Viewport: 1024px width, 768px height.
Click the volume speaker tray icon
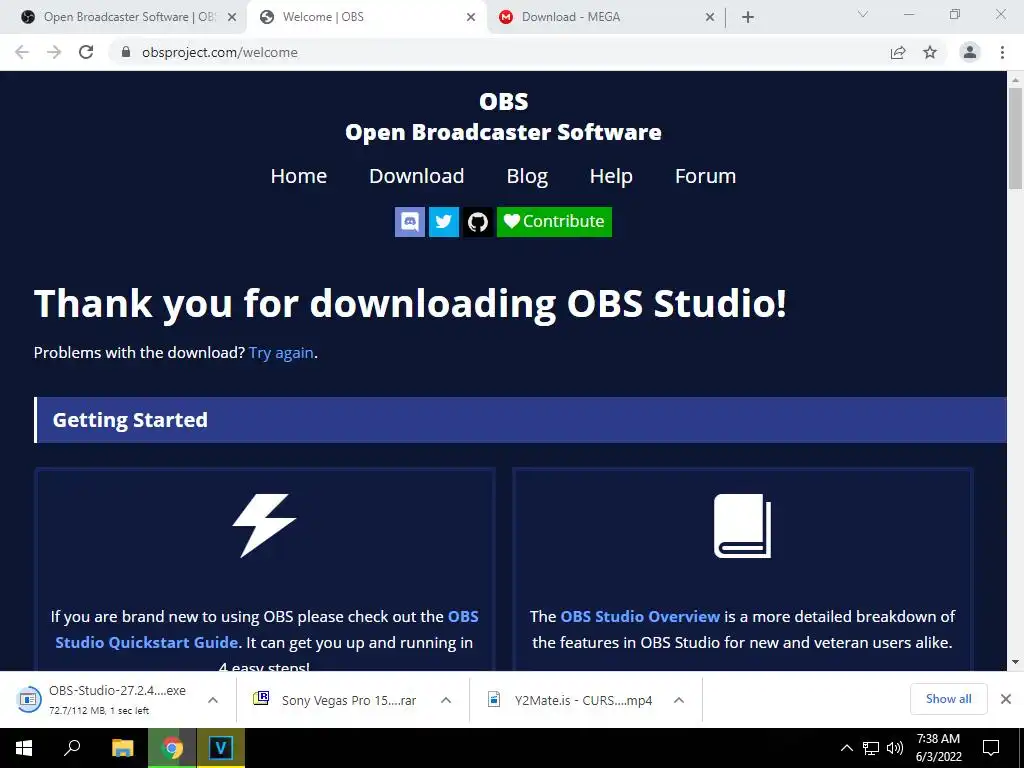tap(895, 748)
